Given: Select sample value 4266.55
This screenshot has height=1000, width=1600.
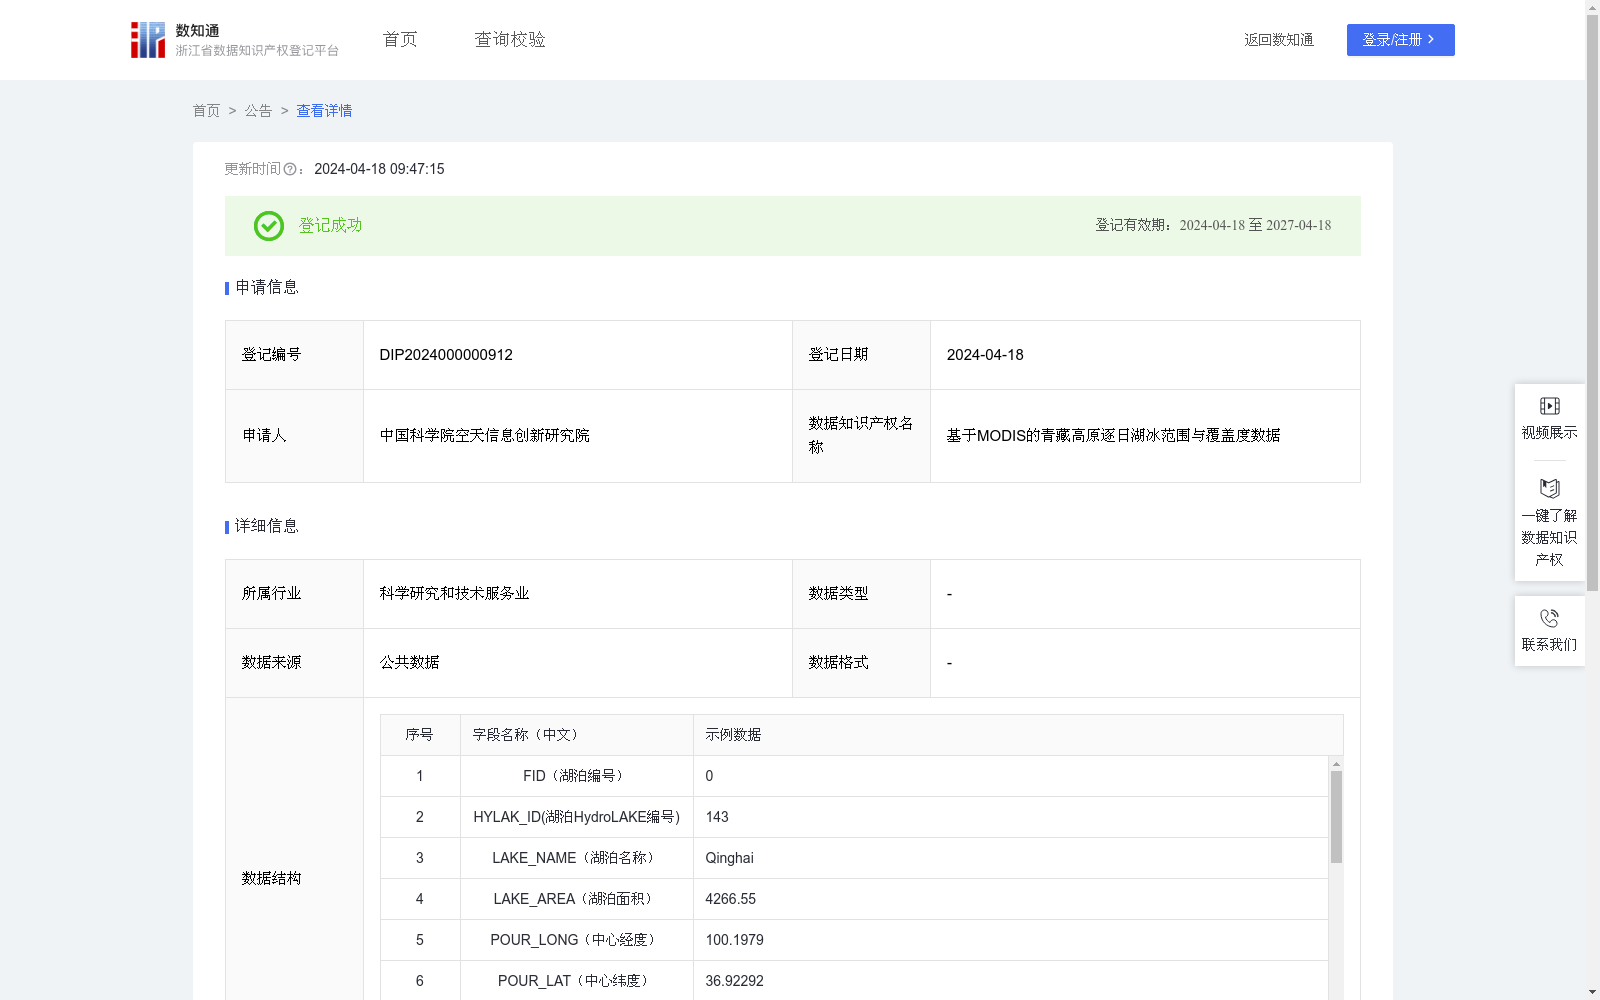Looking at the screenshot, I should (731, 899).
